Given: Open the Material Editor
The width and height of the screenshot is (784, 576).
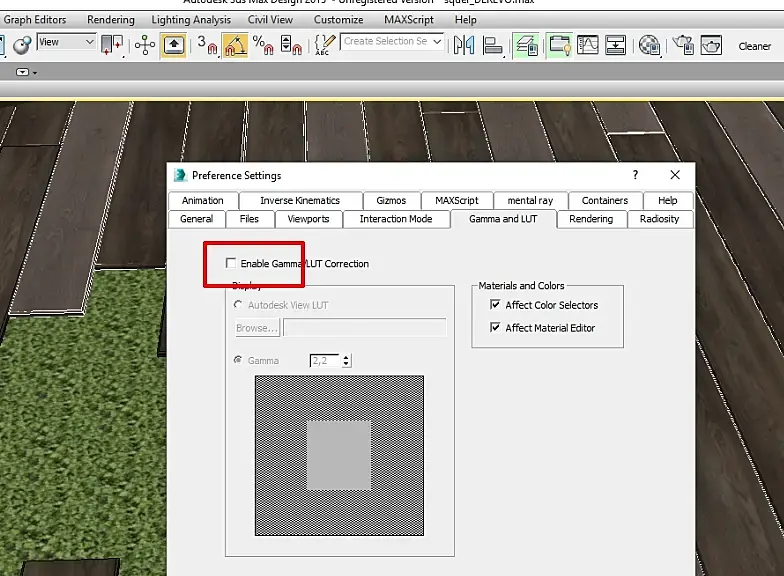Looking at the screenshot, I should (x=650, y=46).
